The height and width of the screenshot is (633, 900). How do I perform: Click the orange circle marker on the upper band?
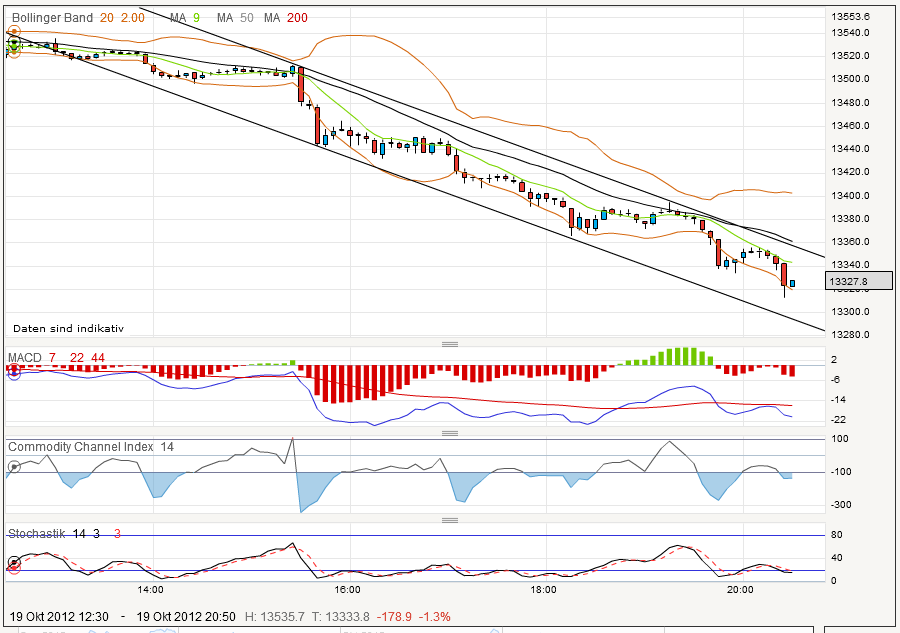(14, 31)
